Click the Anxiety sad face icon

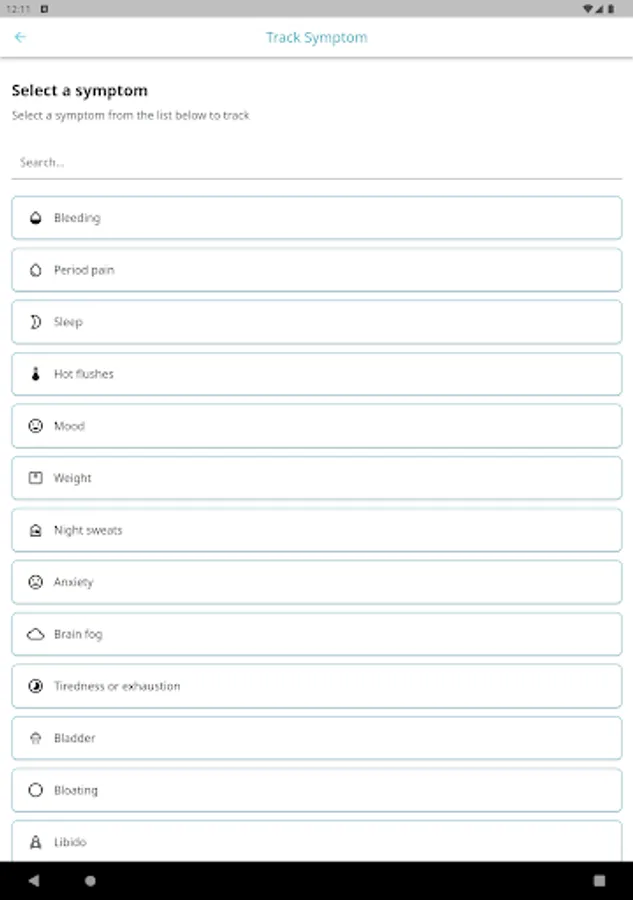point(36,582)
